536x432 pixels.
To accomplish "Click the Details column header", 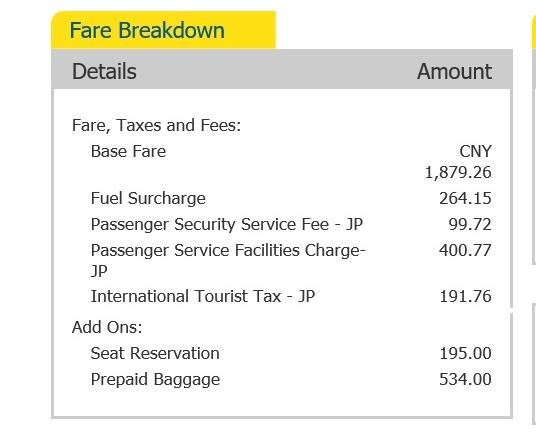I will pos(104,71).
